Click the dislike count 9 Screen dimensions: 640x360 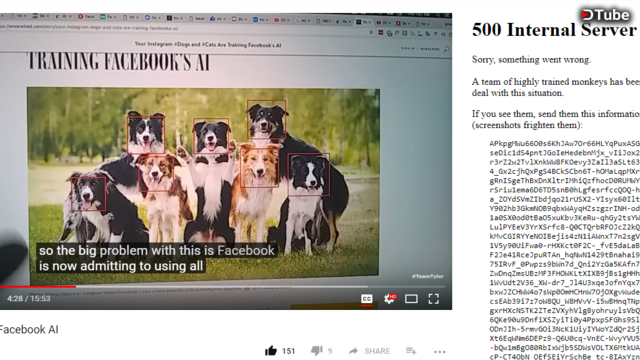[330, 351]
